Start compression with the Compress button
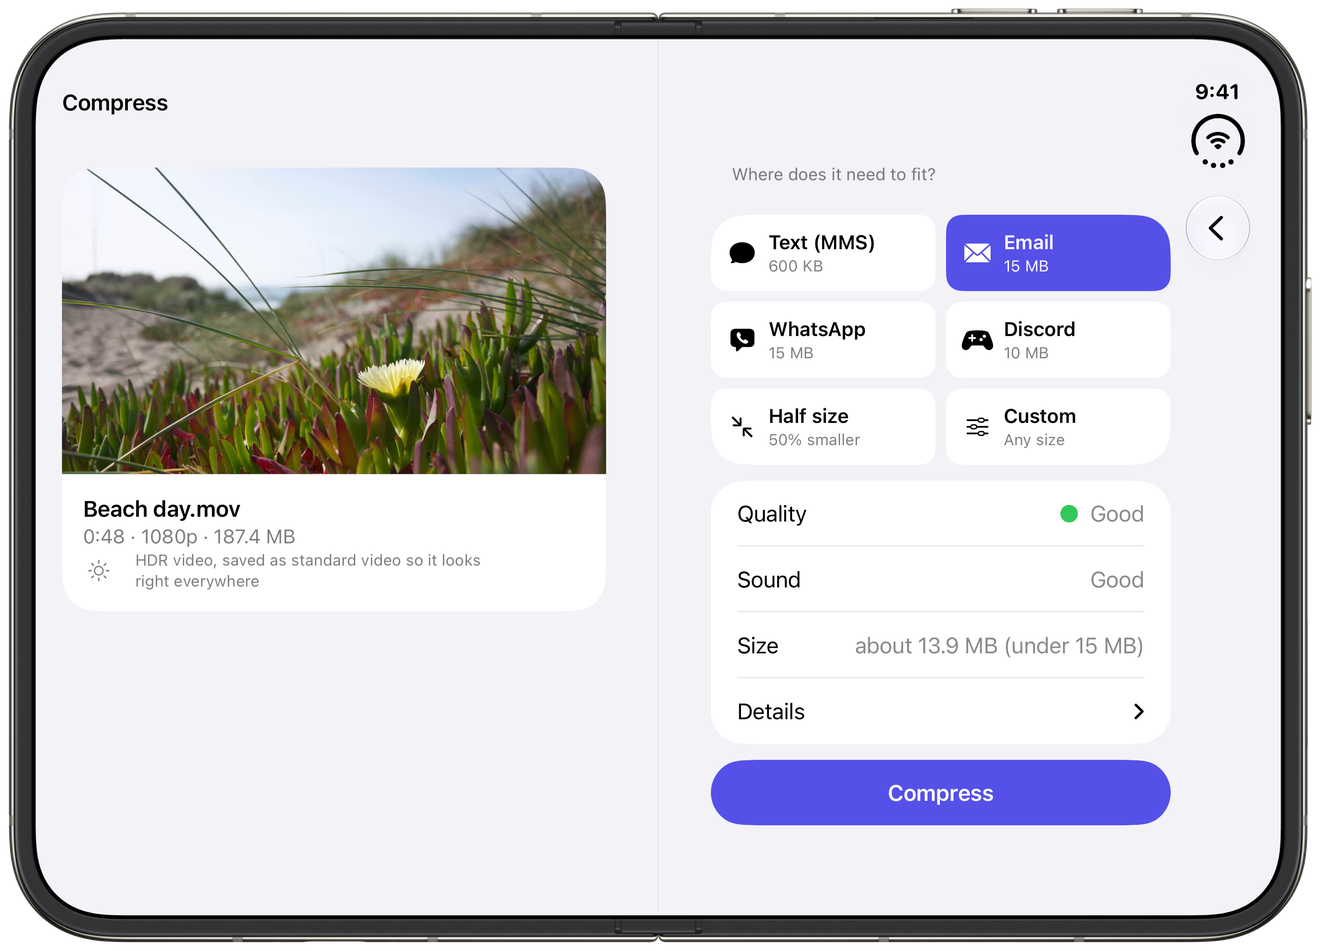Image resolution: width=1320 pixels, height=951 pixels. [940, 793]
